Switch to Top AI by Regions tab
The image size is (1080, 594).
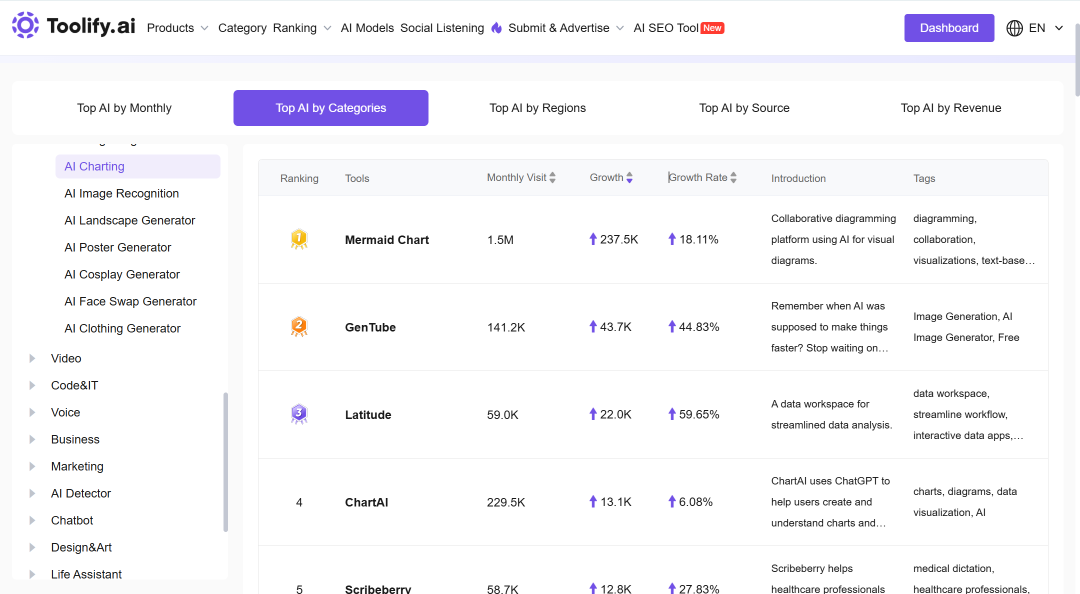coord(537,108)
